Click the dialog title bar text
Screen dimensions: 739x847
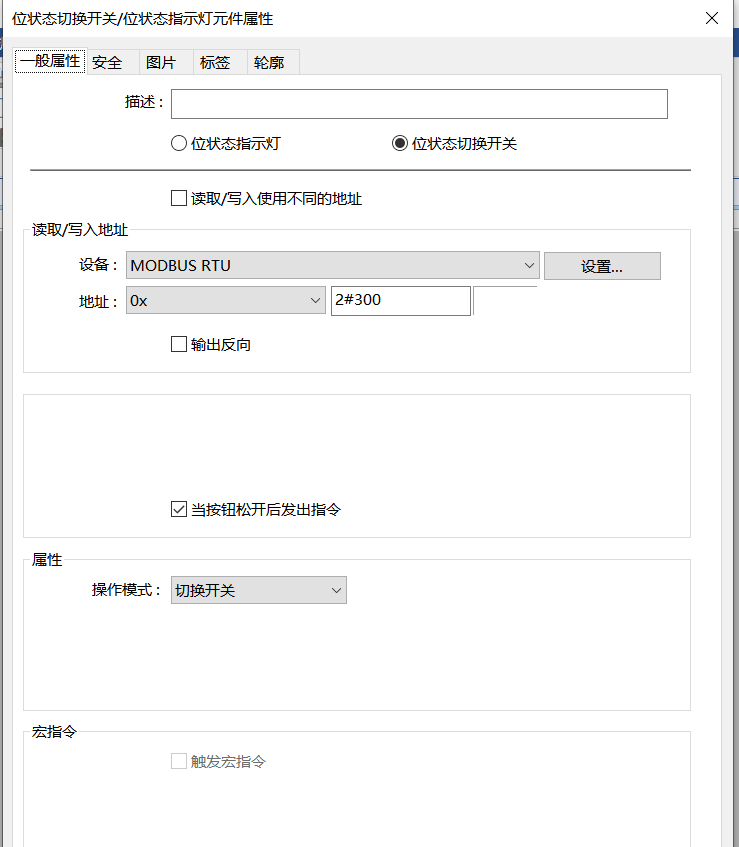[142, 18]
